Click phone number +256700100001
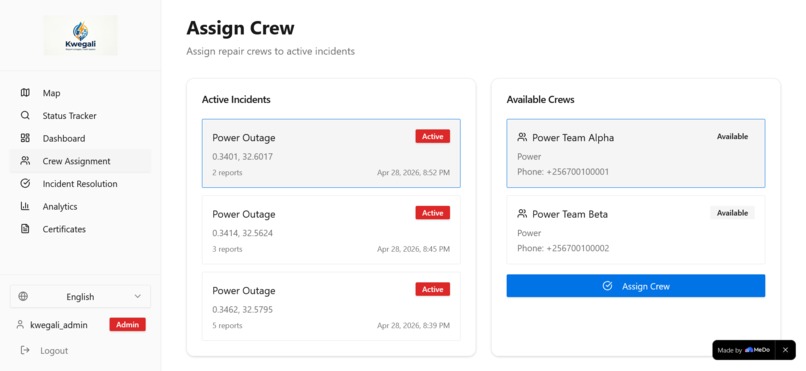Image resolution: width=806 pixels, height=371 pixels. click(x=578, y=172)
